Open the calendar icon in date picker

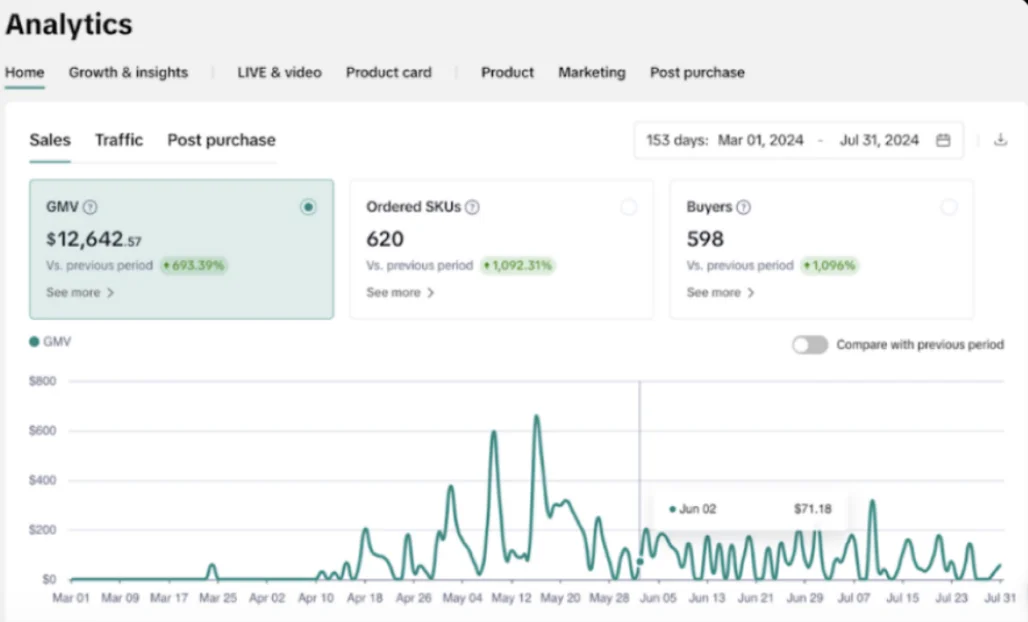coord(942,140)
